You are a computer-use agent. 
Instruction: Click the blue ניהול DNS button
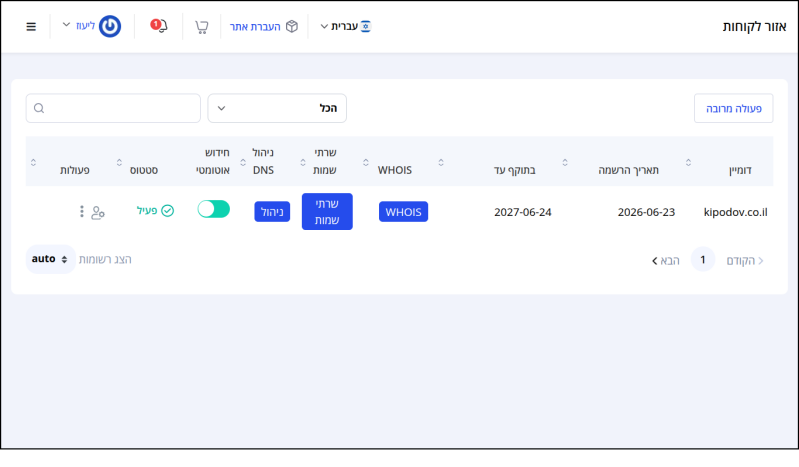272,212
